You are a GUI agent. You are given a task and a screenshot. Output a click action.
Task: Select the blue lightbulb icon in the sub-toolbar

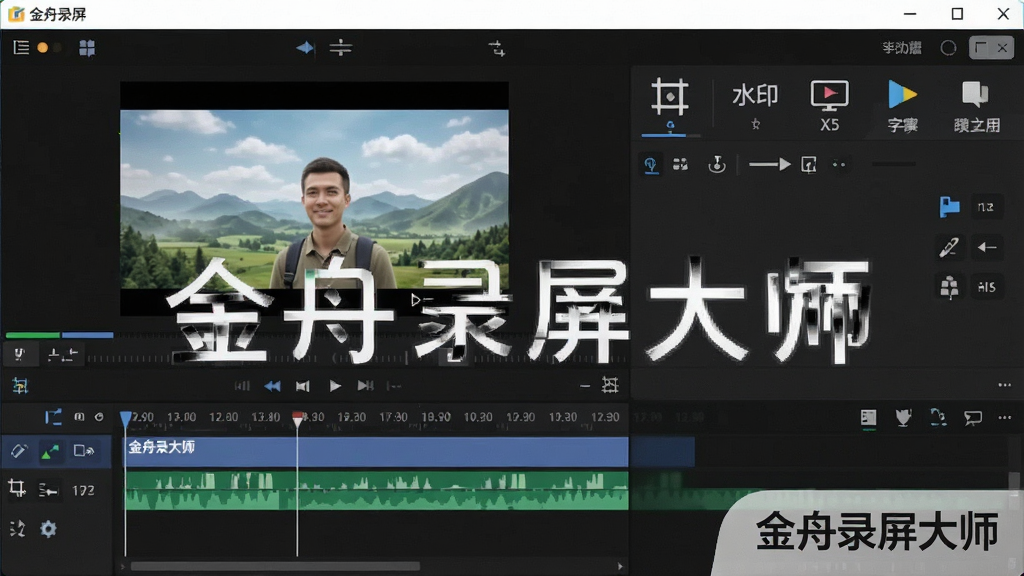(x=650, y=165)
